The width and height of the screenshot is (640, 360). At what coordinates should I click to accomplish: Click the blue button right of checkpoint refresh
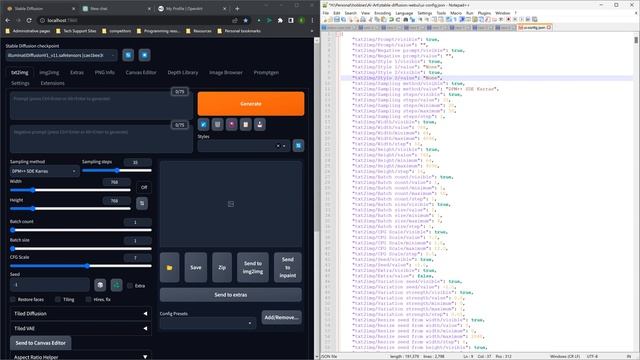[x=144, y=55]
